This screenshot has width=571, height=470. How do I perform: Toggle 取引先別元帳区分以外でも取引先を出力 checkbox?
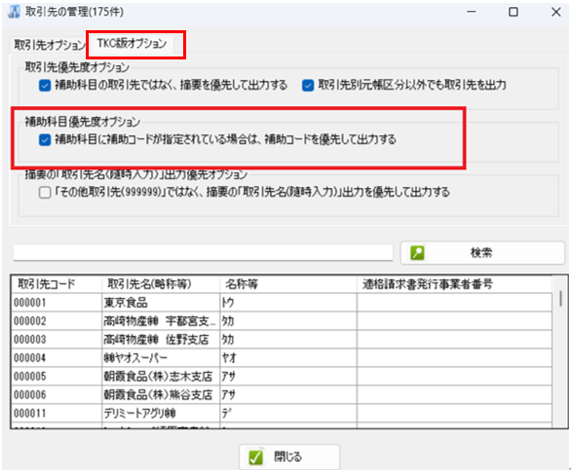308,86
